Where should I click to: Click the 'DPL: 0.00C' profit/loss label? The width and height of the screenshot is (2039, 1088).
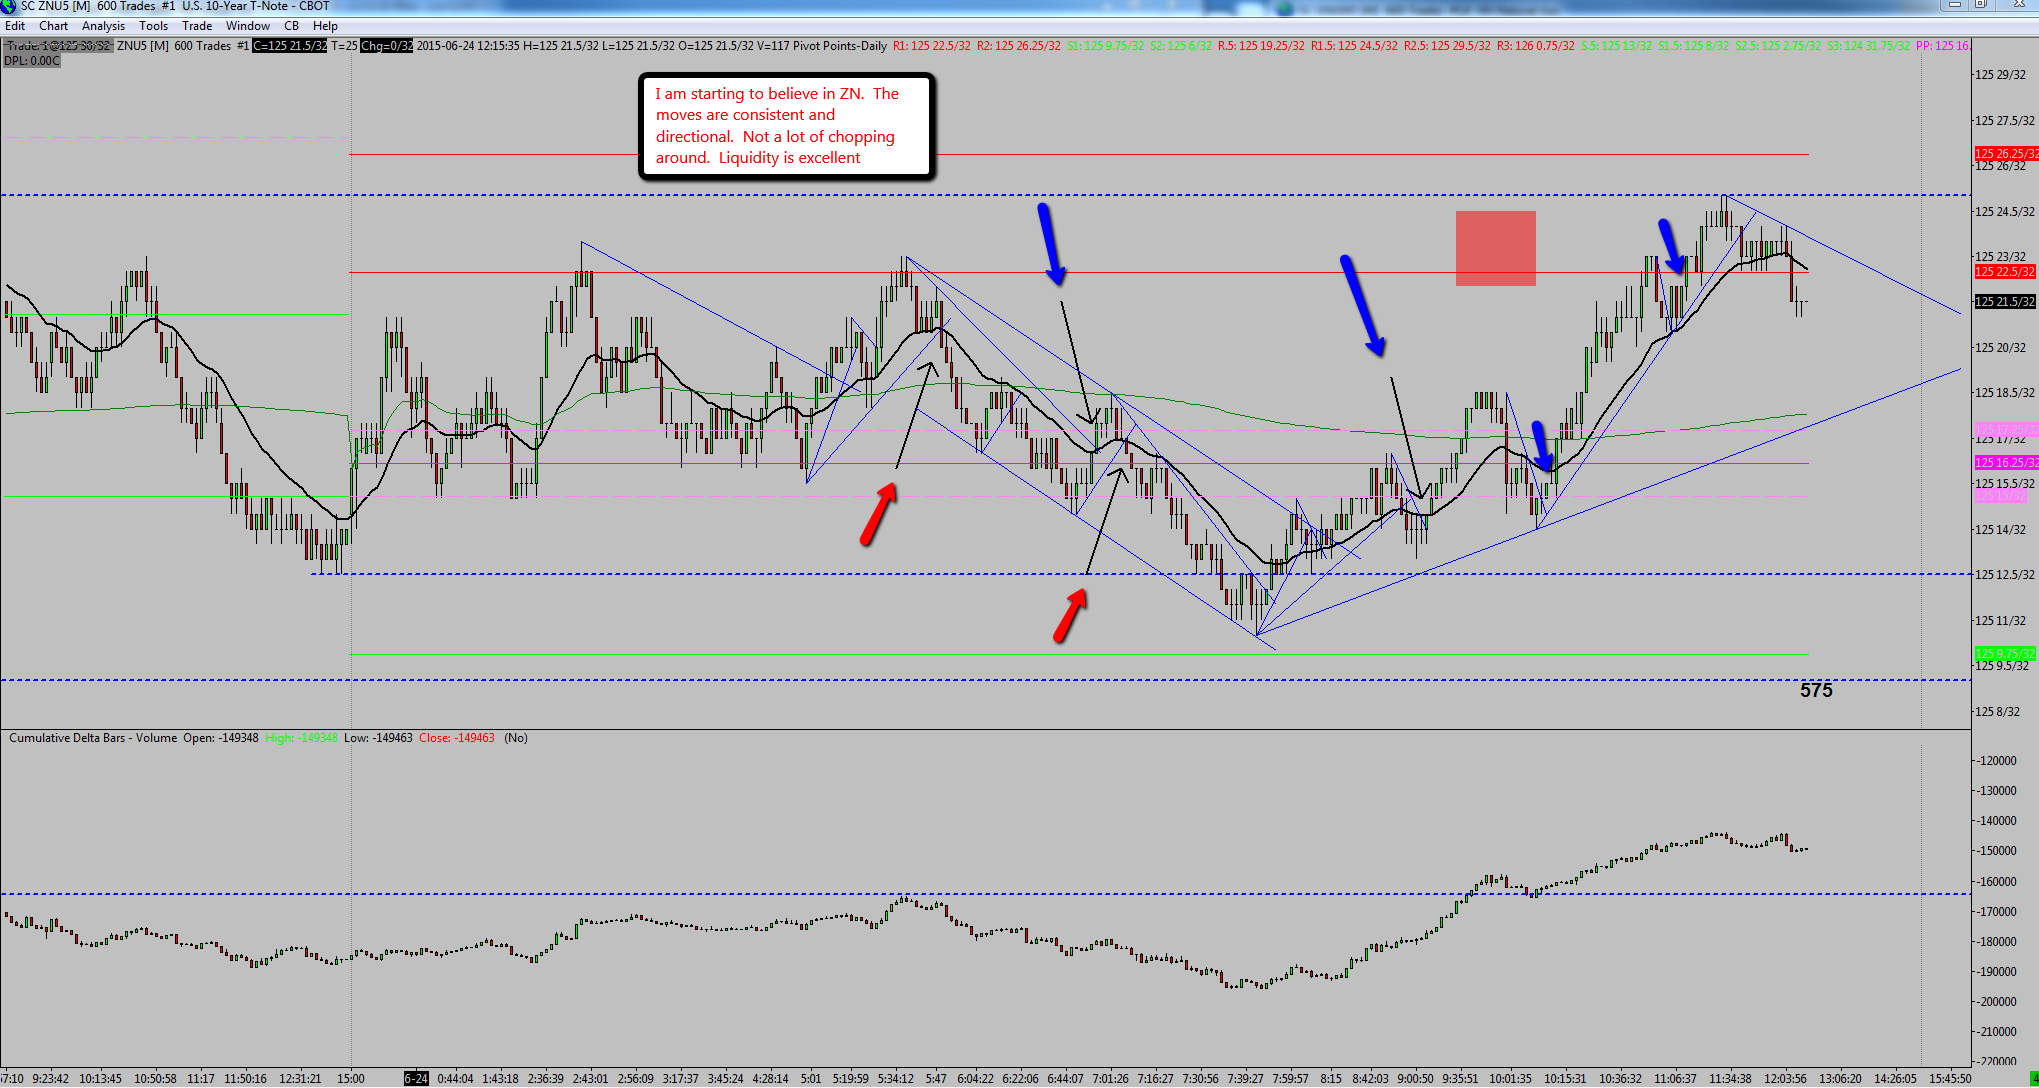click(32, 61)
